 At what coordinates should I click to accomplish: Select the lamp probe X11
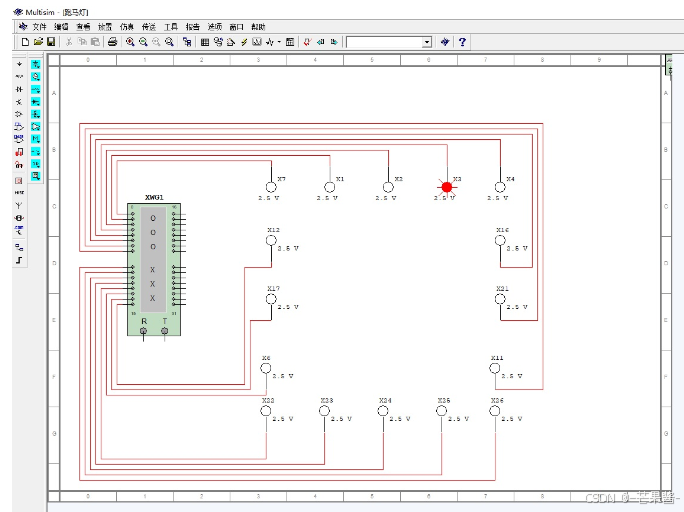[495, 368]
